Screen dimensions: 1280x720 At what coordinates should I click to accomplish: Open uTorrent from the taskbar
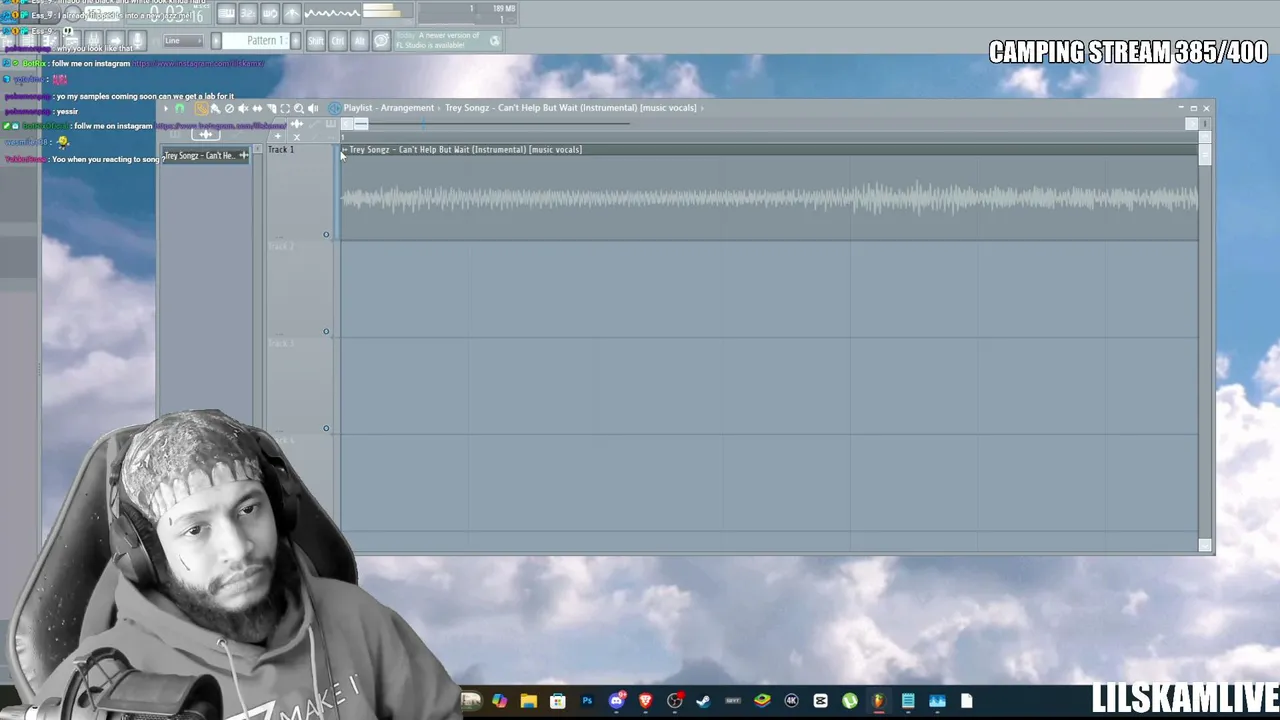[x=850, y=701]
